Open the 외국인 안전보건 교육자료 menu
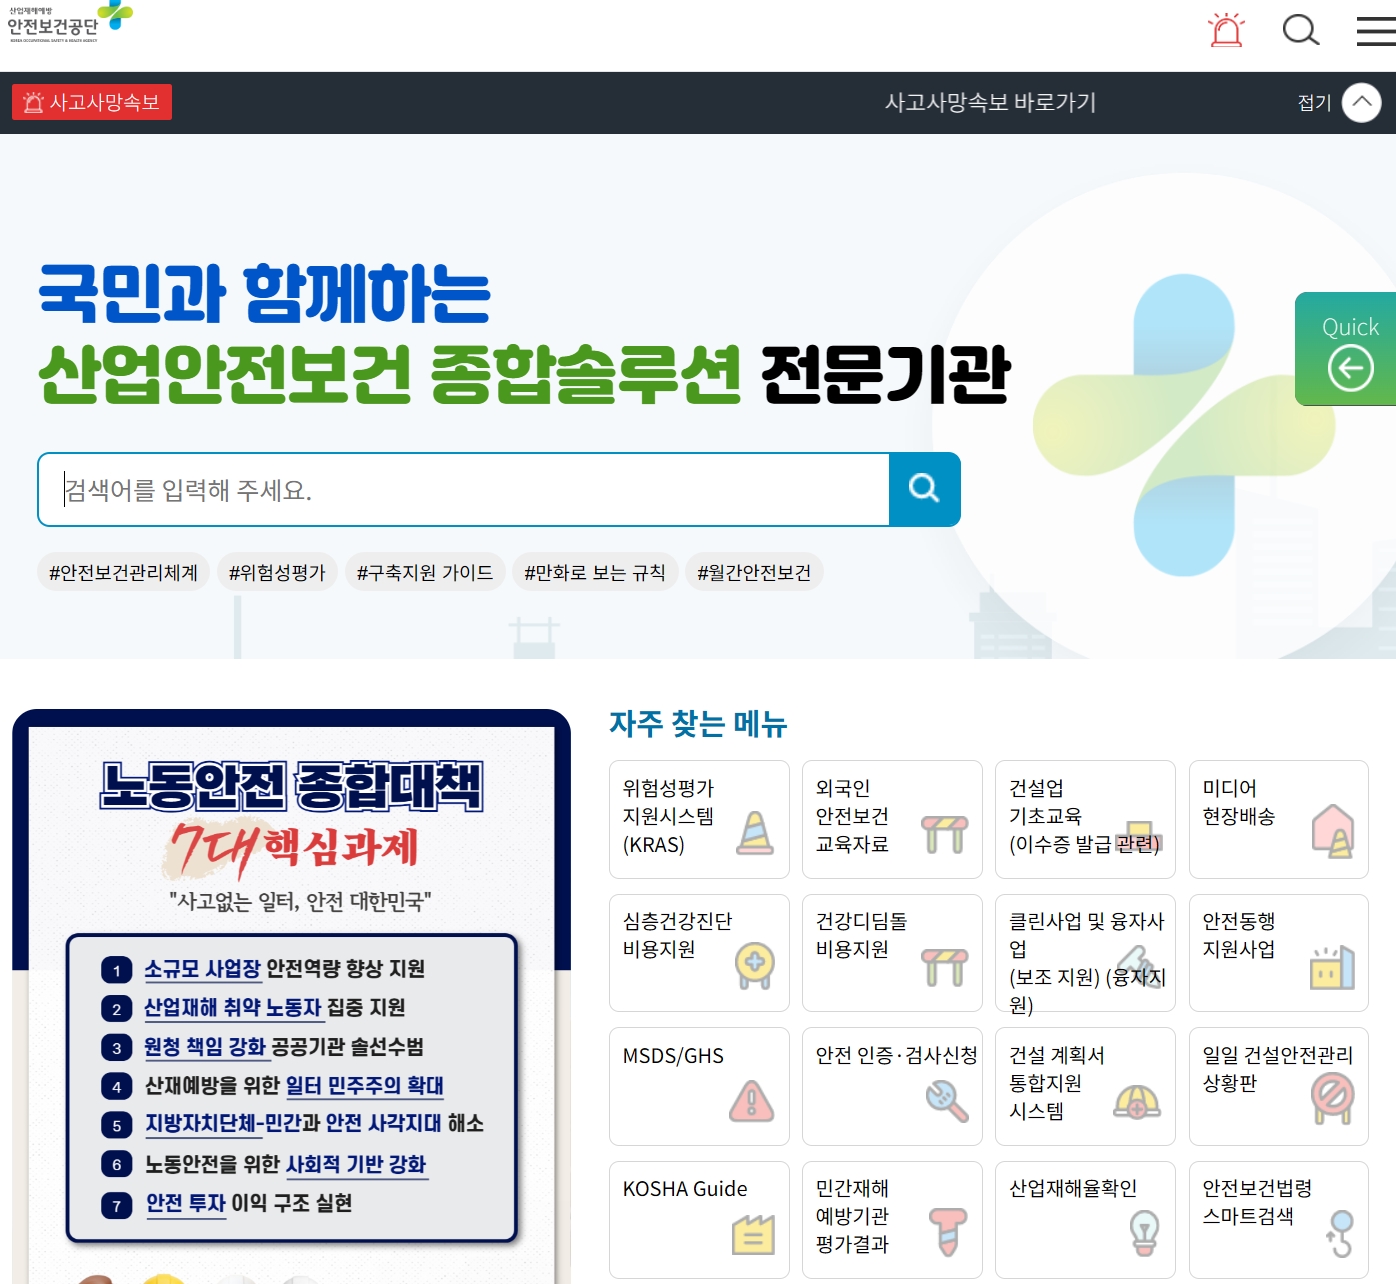Image resolution: width=1396 pixels, height=1284 pixels. [891, 820]
